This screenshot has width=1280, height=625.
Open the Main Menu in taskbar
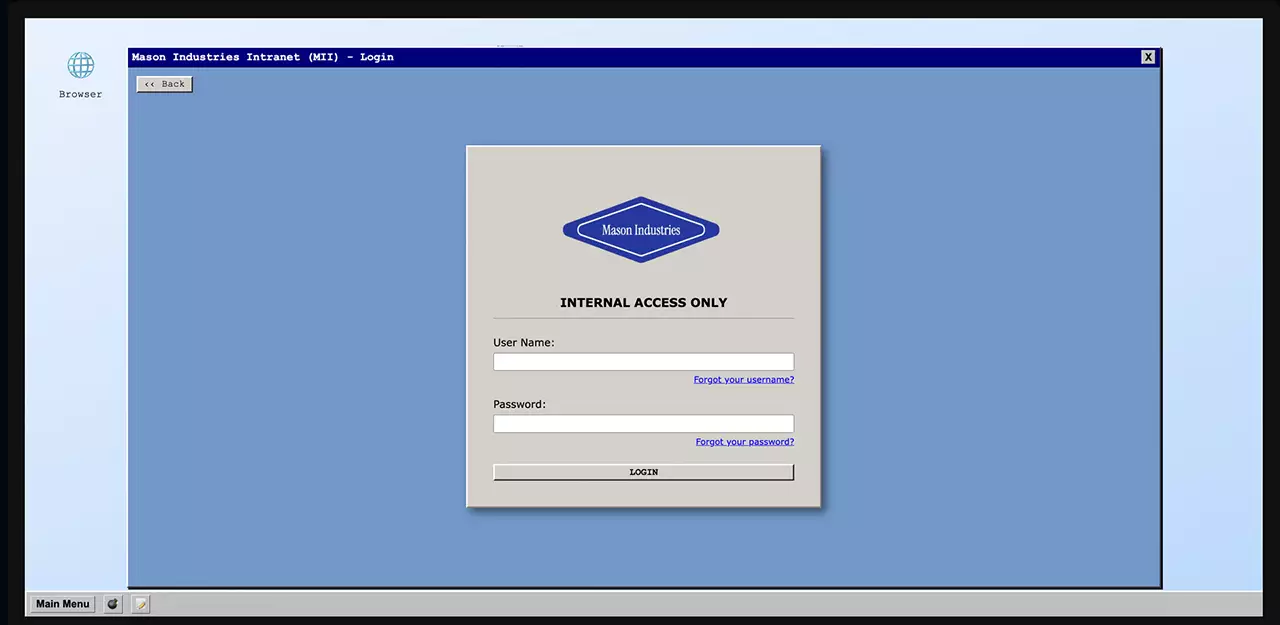click(62, 604)
